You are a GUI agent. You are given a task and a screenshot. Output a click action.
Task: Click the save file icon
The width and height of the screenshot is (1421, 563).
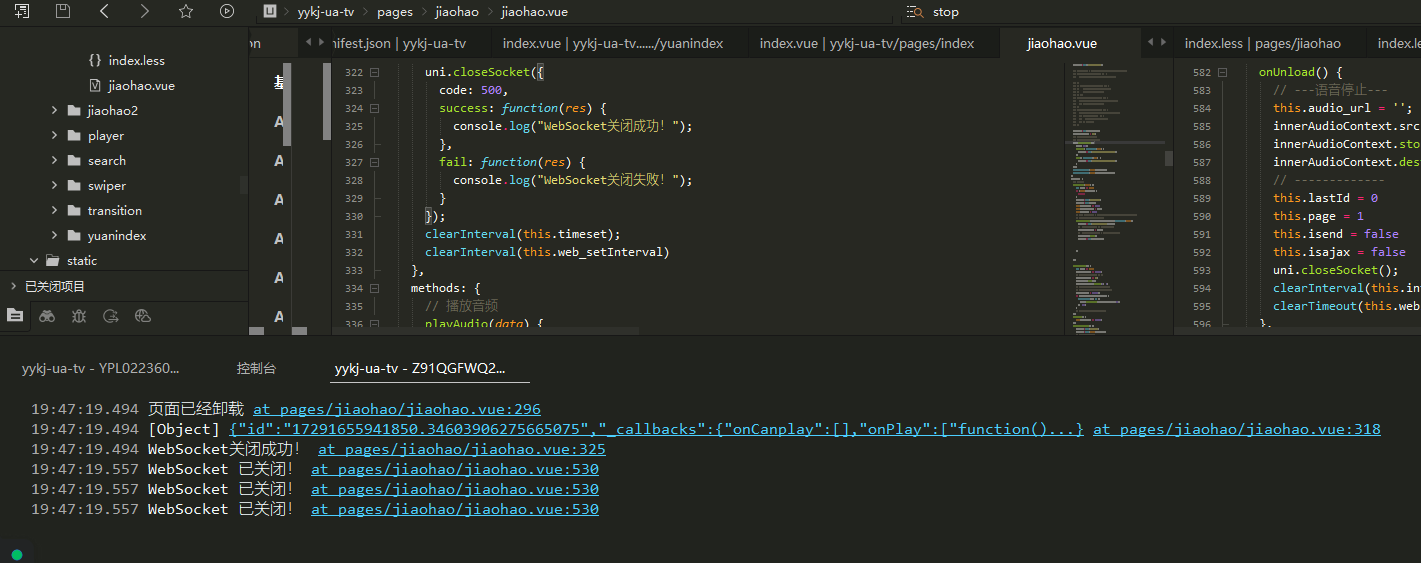pyautogui.click(x=63, y=12)
